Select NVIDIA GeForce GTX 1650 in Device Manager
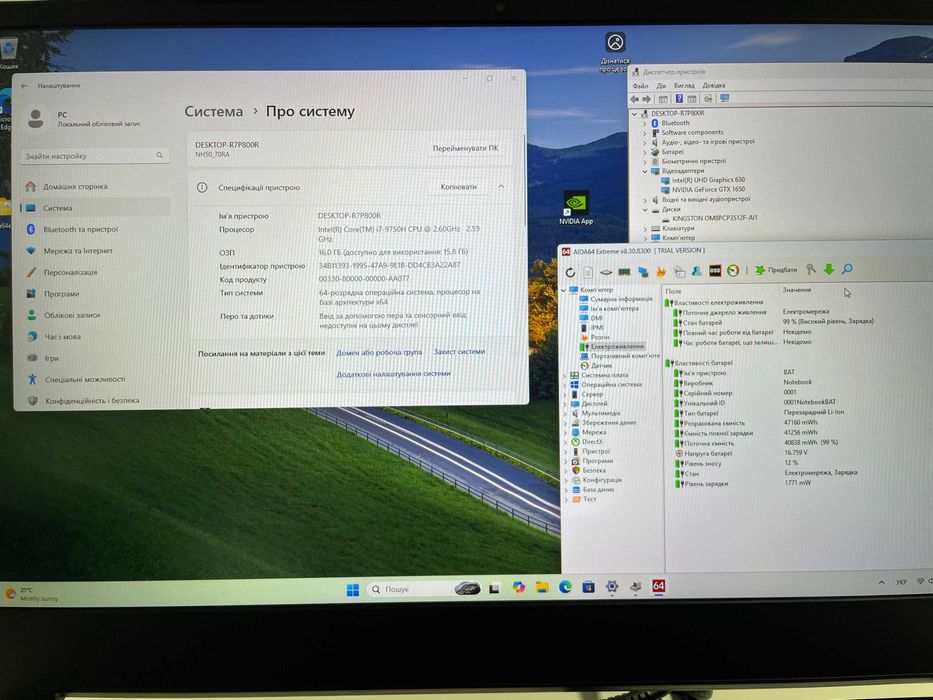 tap(703, 189)
